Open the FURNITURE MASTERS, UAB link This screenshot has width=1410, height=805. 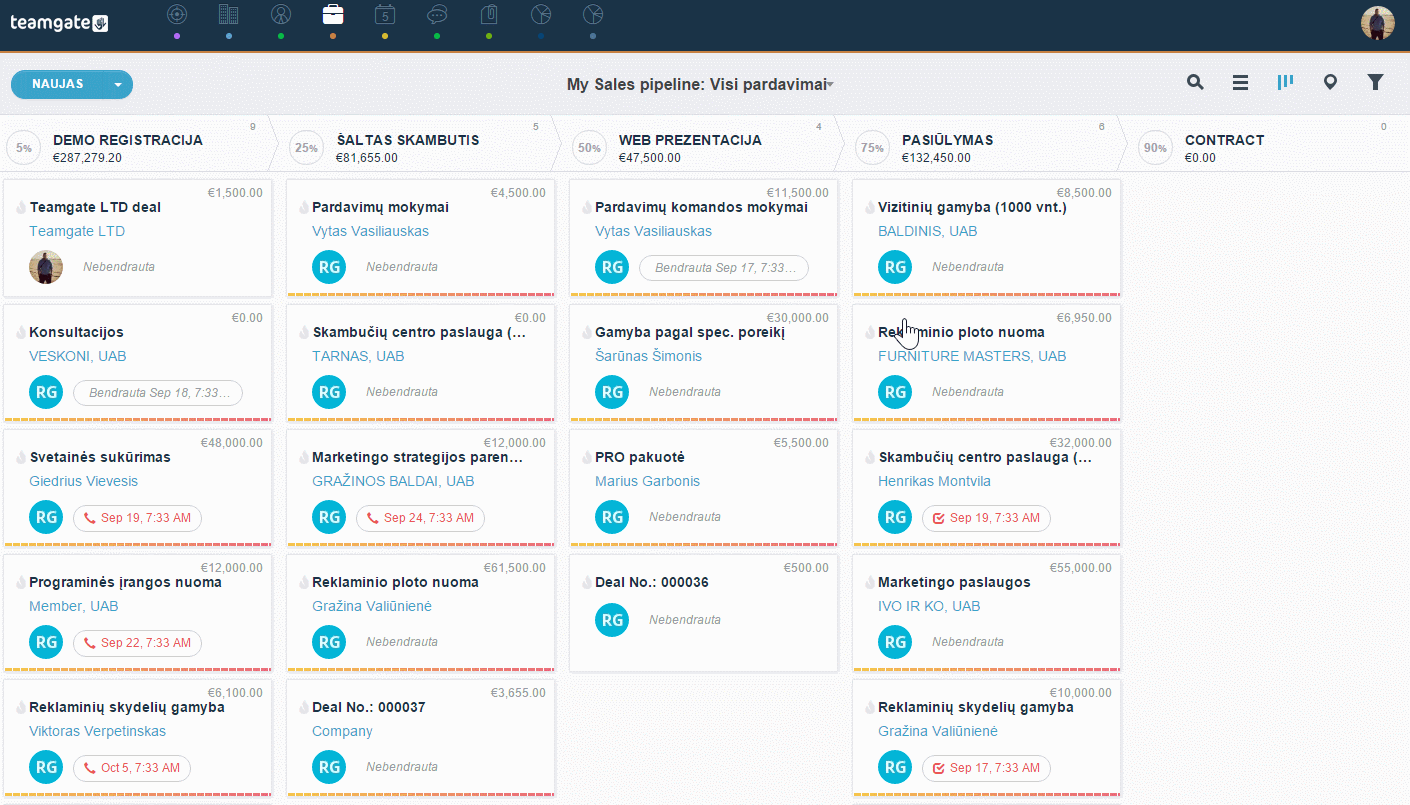tap(972, 356)
